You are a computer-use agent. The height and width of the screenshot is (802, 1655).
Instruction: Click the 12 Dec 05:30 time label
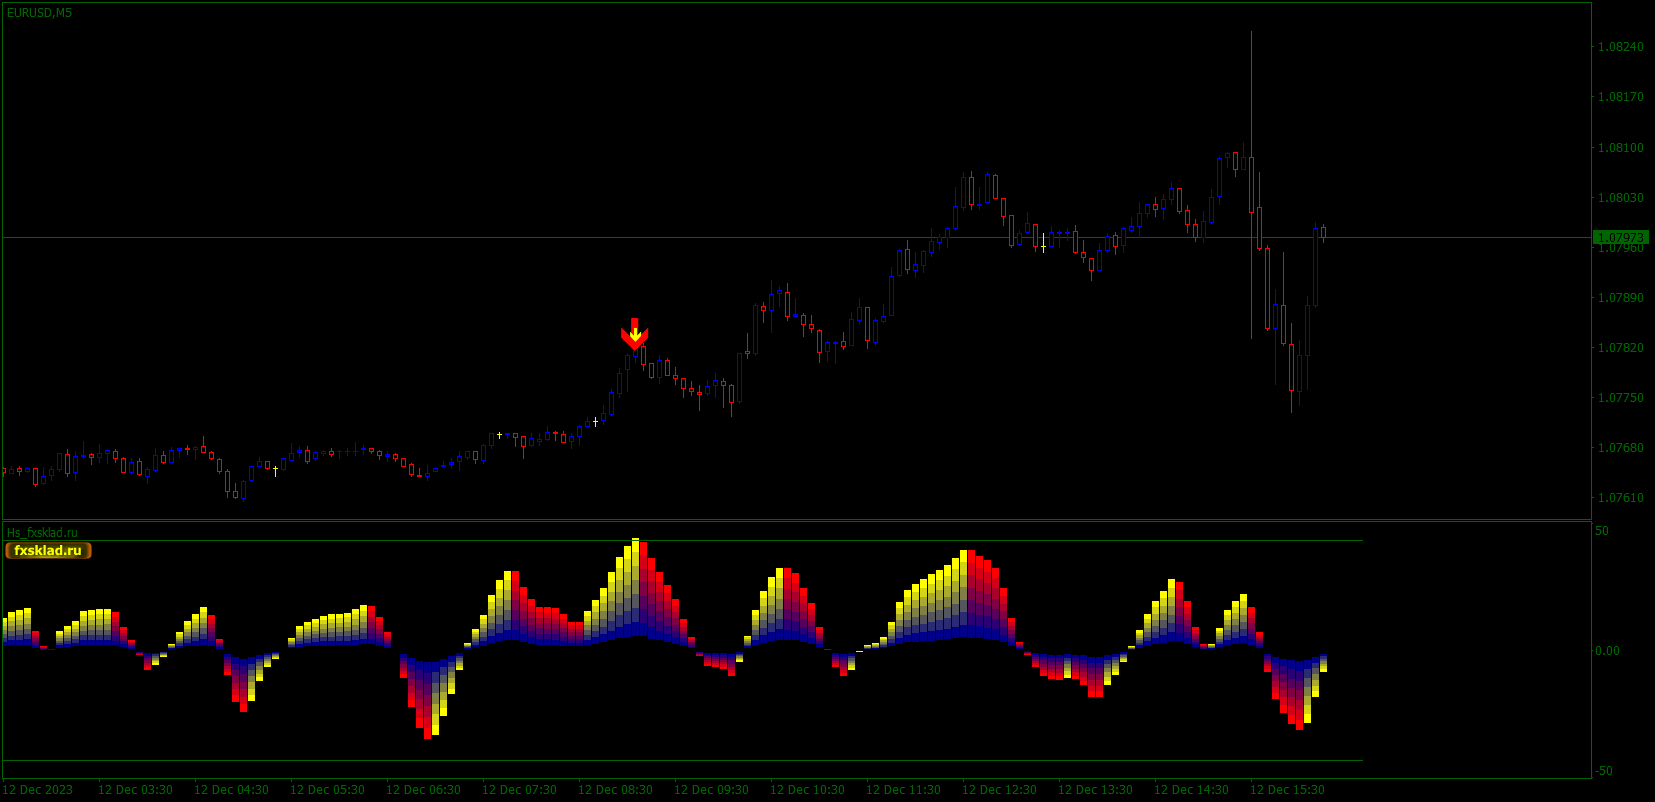pyautogui.click(x=327, y=790)
